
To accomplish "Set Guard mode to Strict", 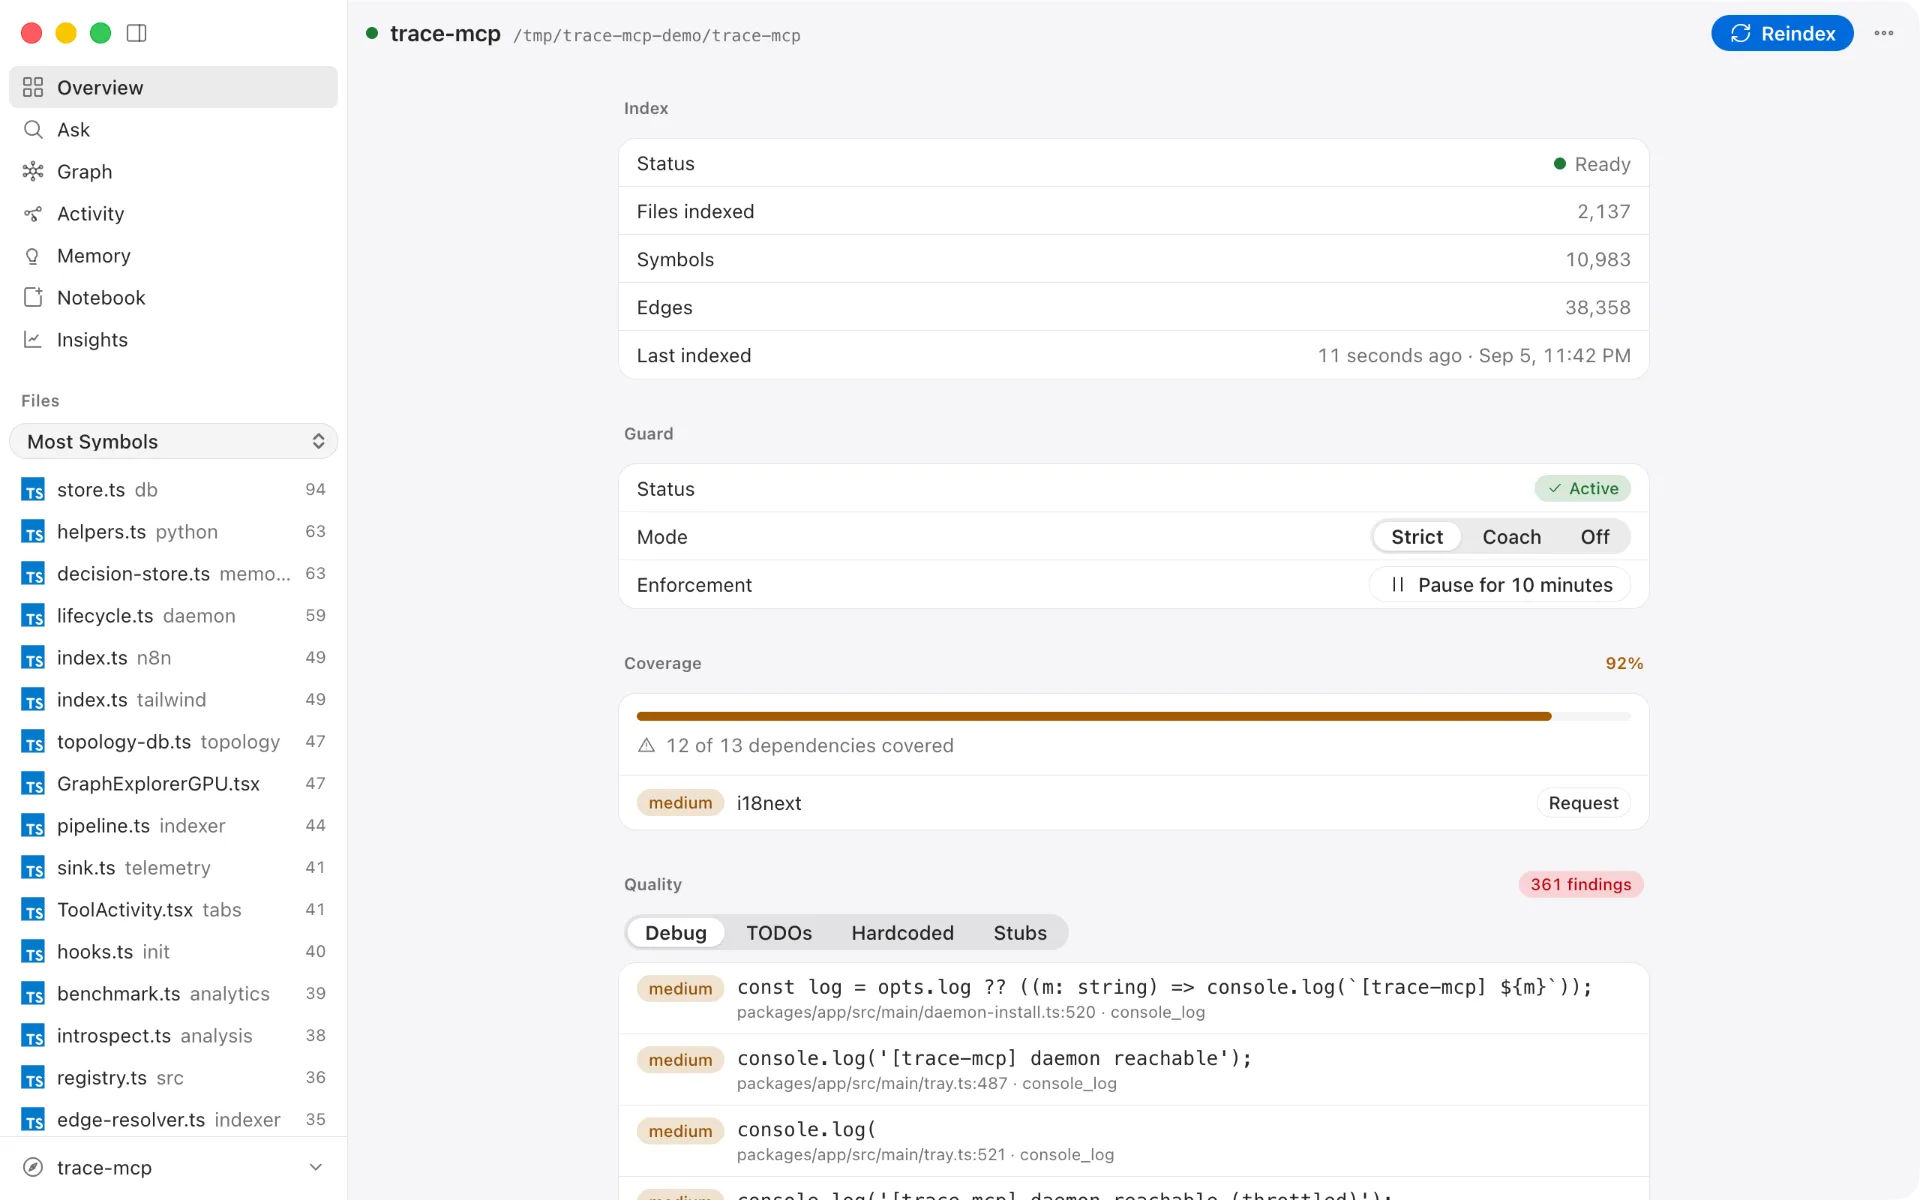I will 1417,537.
